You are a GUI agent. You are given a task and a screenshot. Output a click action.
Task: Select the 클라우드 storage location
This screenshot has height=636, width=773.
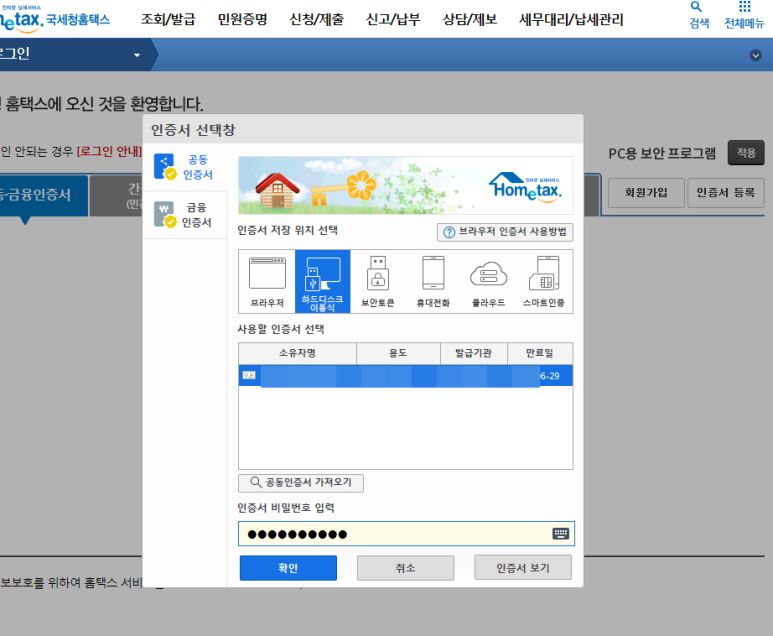point(488,282)
